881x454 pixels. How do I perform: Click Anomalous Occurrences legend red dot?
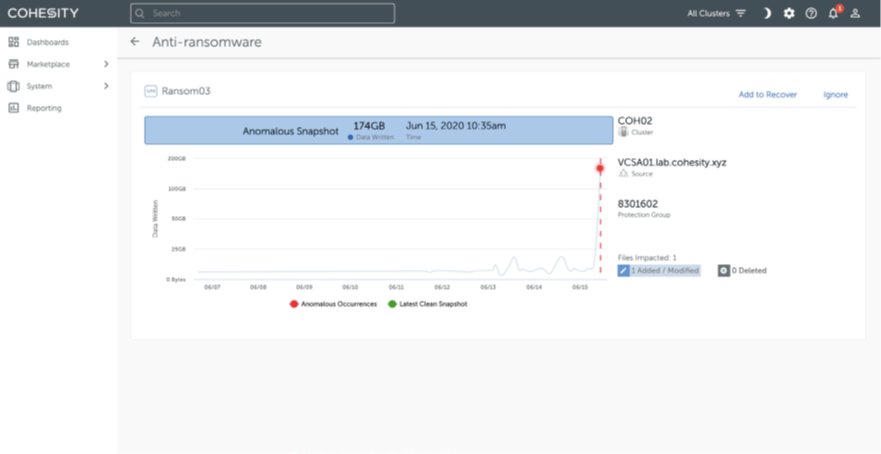click(x=294, y=304)
